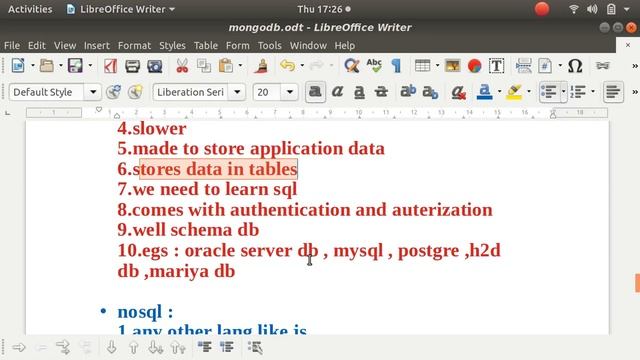Screen dimensions: 640x360
Task: Open the font size dropdown arrow
Action: 289,92
